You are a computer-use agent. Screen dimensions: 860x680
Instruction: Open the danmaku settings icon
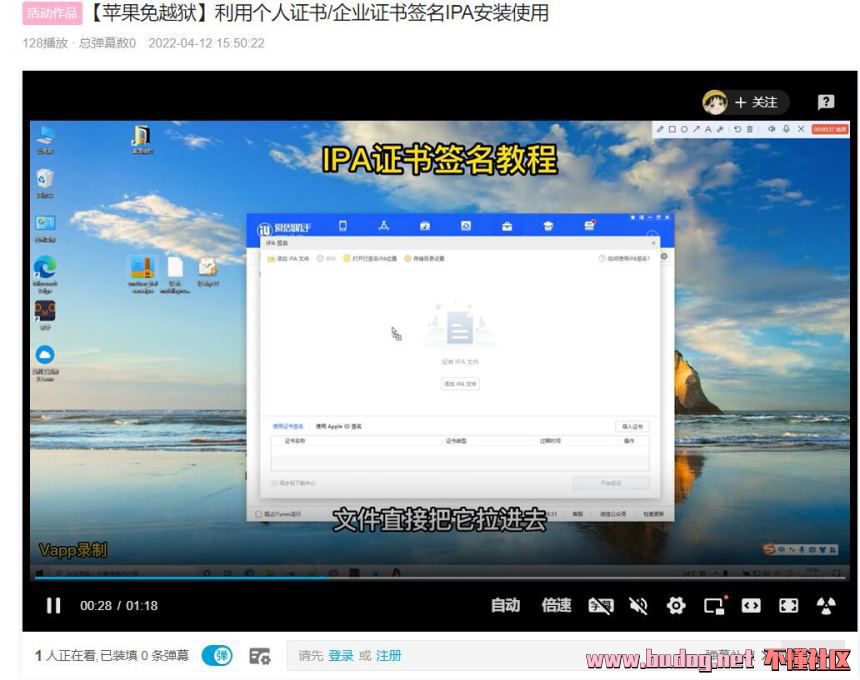click(x=260, y=656)
